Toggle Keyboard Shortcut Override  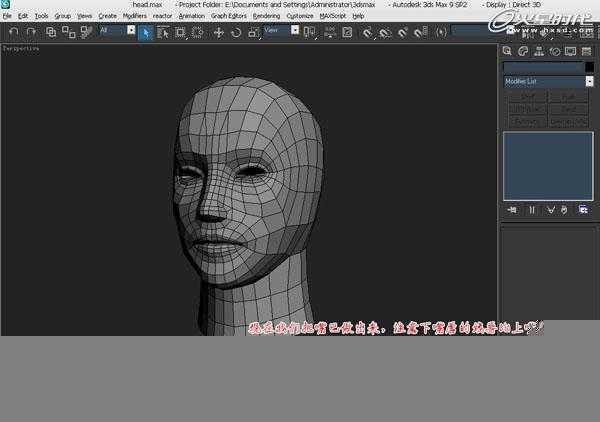tap(347, 33)
